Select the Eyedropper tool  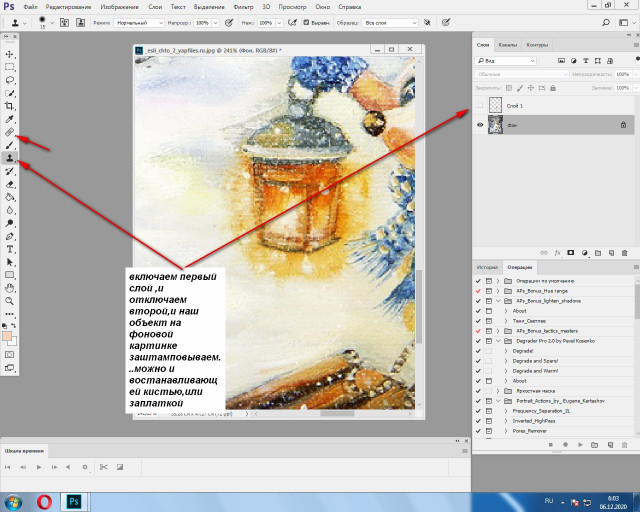pos(10,119)
